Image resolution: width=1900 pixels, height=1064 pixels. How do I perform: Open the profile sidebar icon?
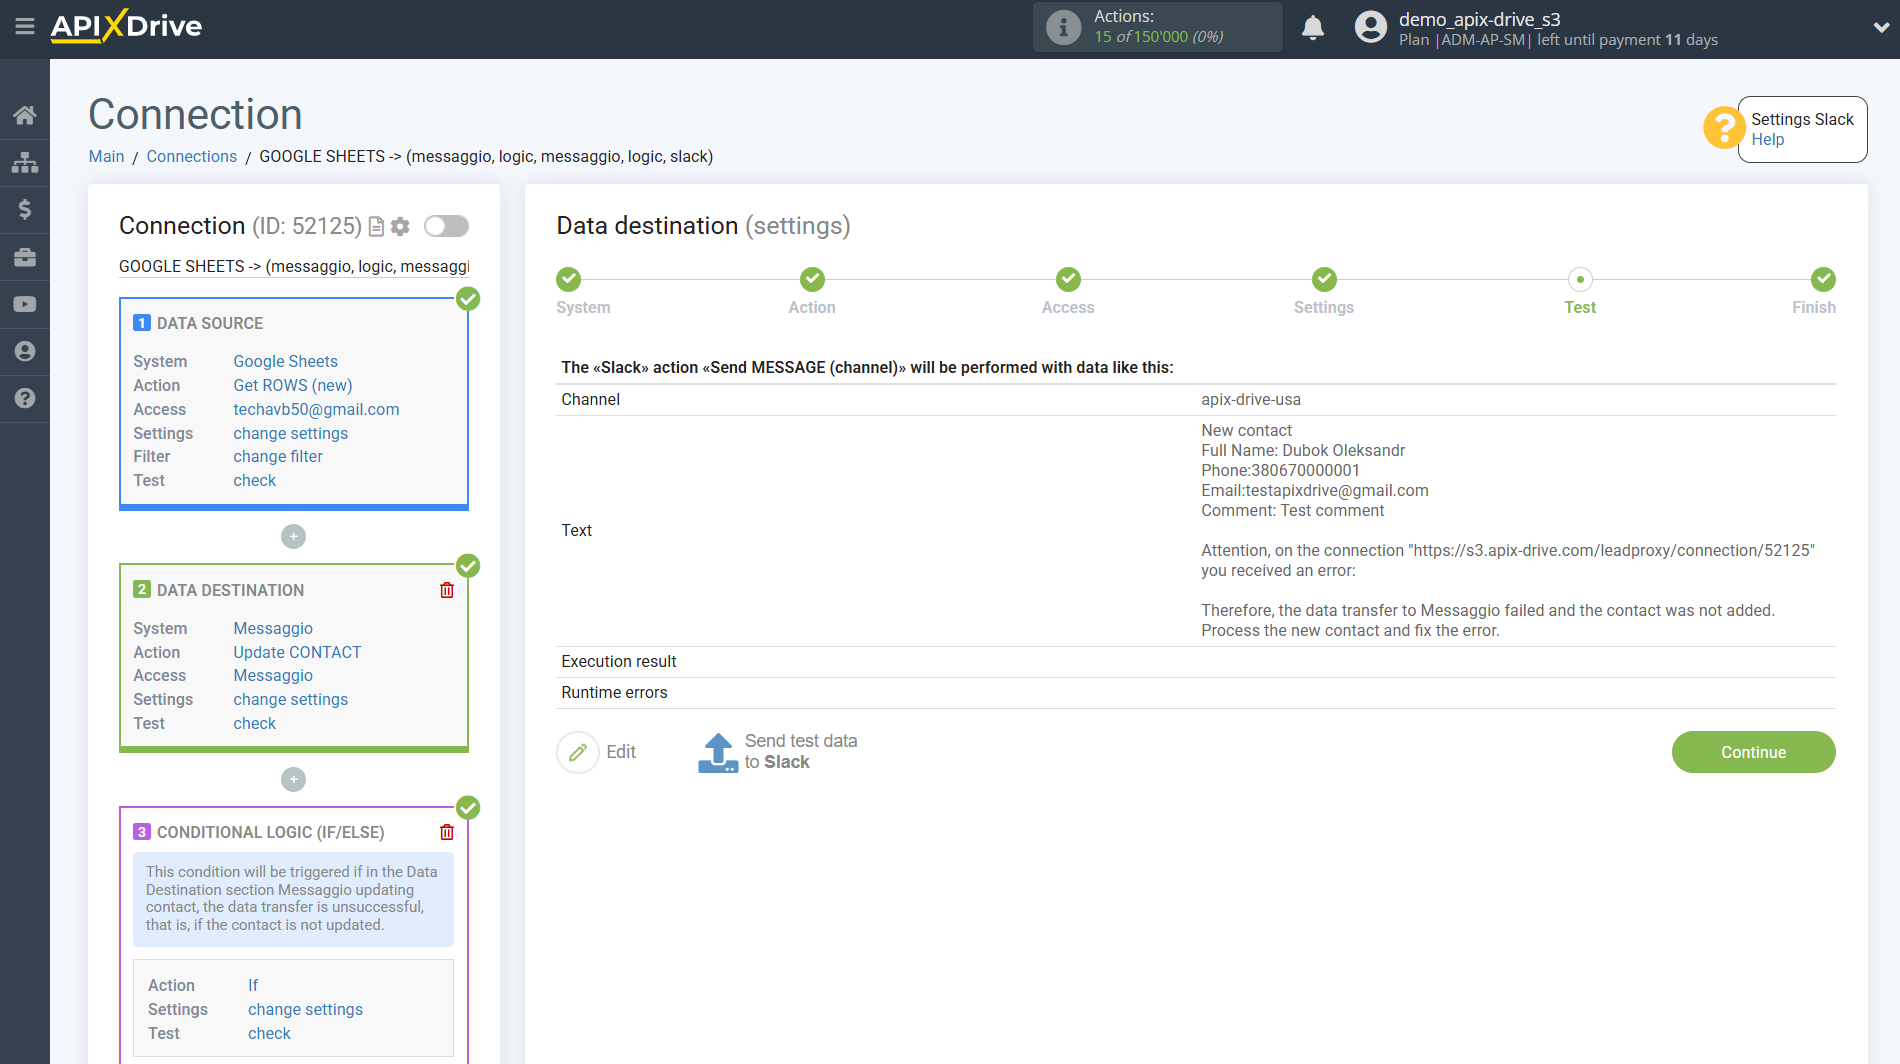(x=25, y=351)
